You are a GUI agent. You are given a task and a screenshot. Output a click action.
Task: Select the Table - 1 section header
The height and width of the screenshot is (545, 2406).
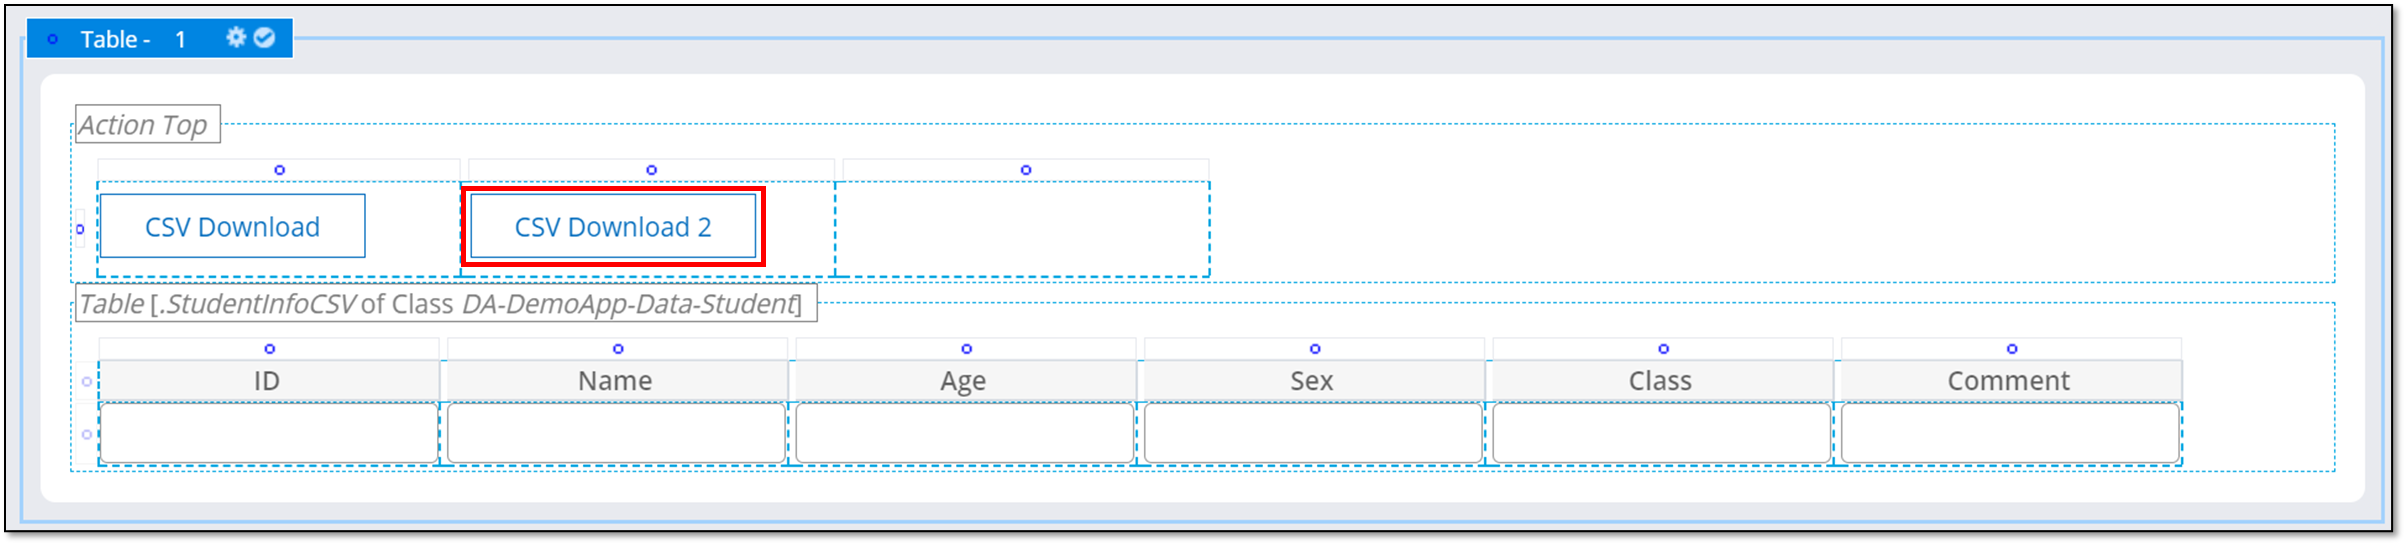[x=160, y=38]
